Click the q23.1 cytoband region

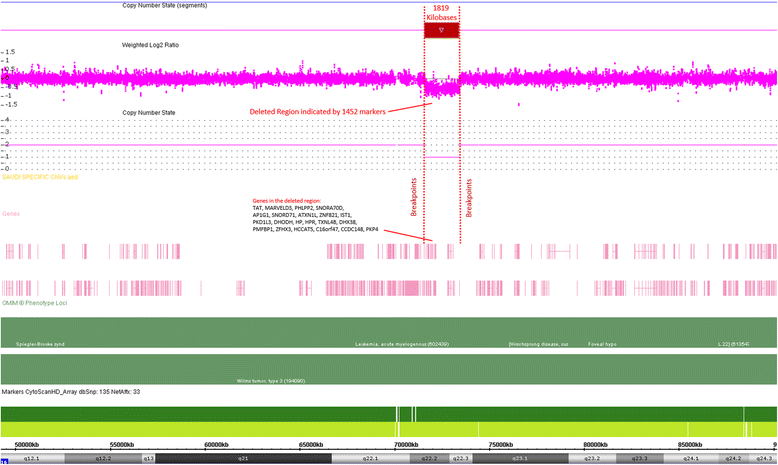[x=519, y=458]
